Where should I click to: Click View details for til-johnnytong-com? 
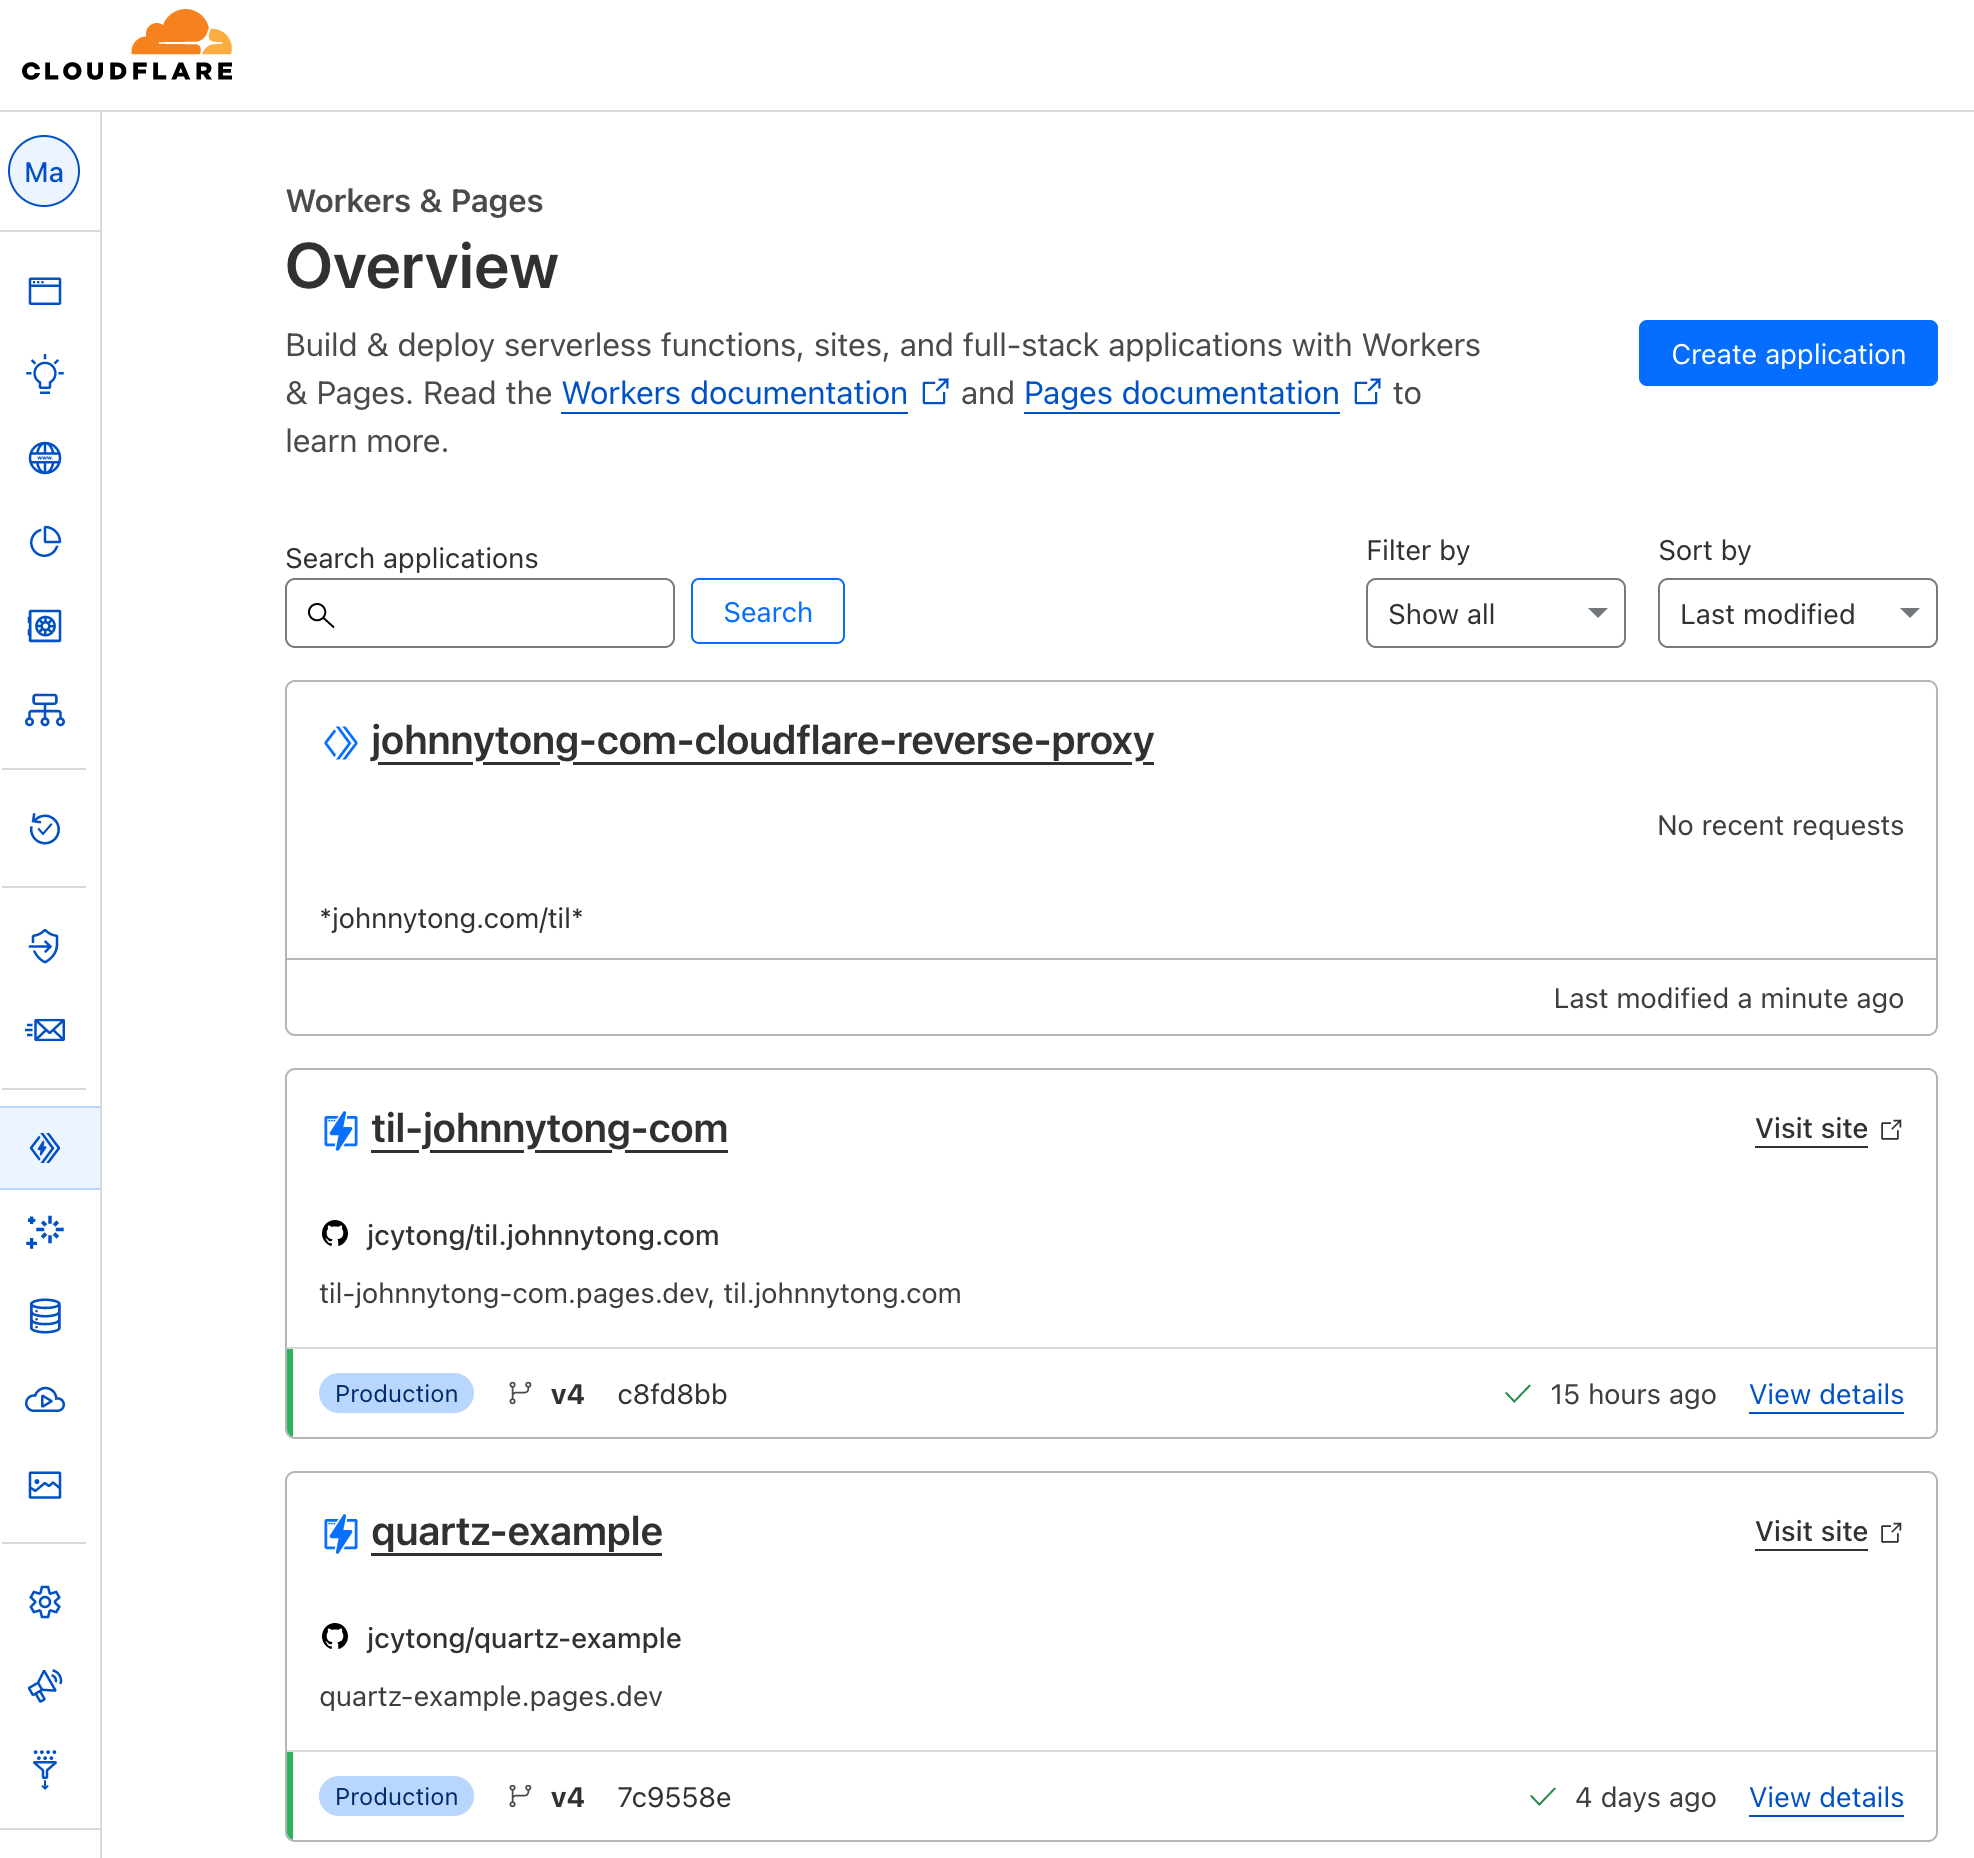point(1825,1394)
